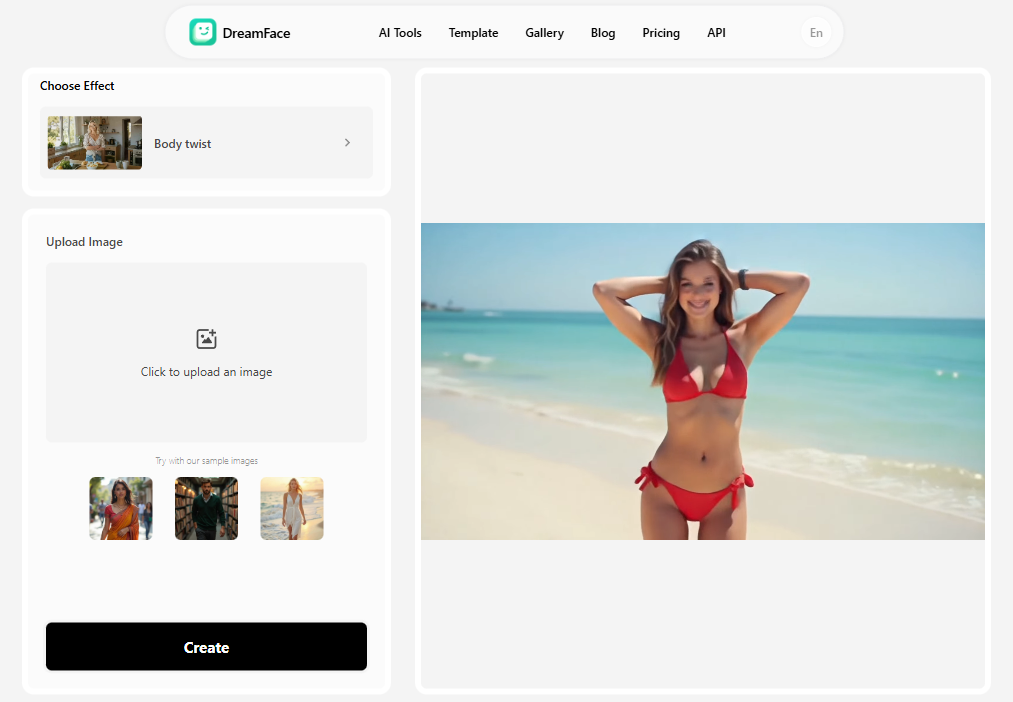1013x702 pixels.
Task: Click the DreamFace smiley logo icon
Action: (203, 32)
